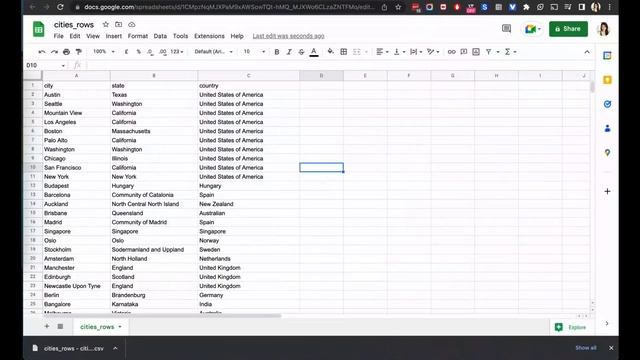Open the Edit menu
The width and height of the screenshot is (640, 360).
pyautogui.click(x=75, y=36)
